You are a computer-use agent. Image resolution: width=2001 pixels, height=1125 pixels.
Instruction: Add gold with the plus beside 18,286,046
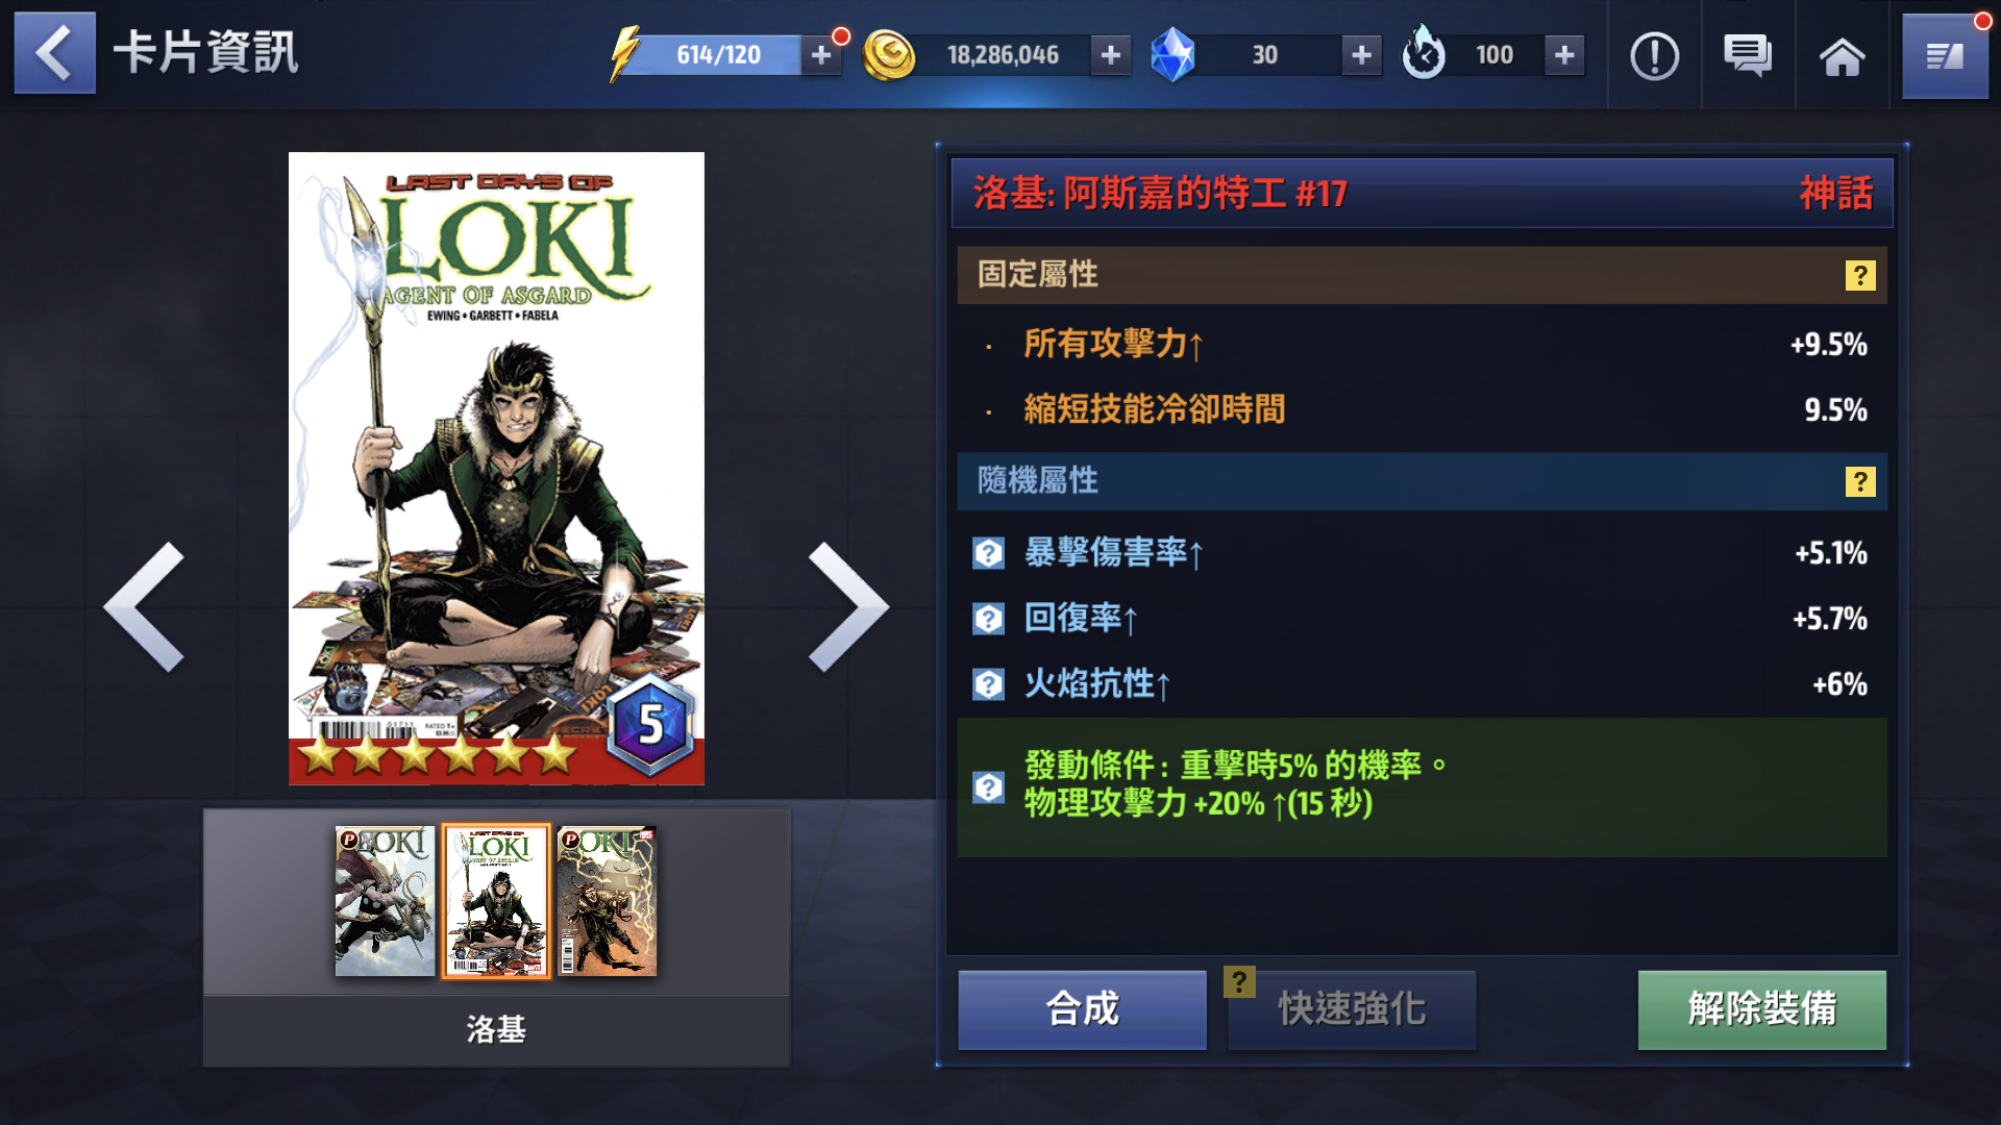point(1110,55)
